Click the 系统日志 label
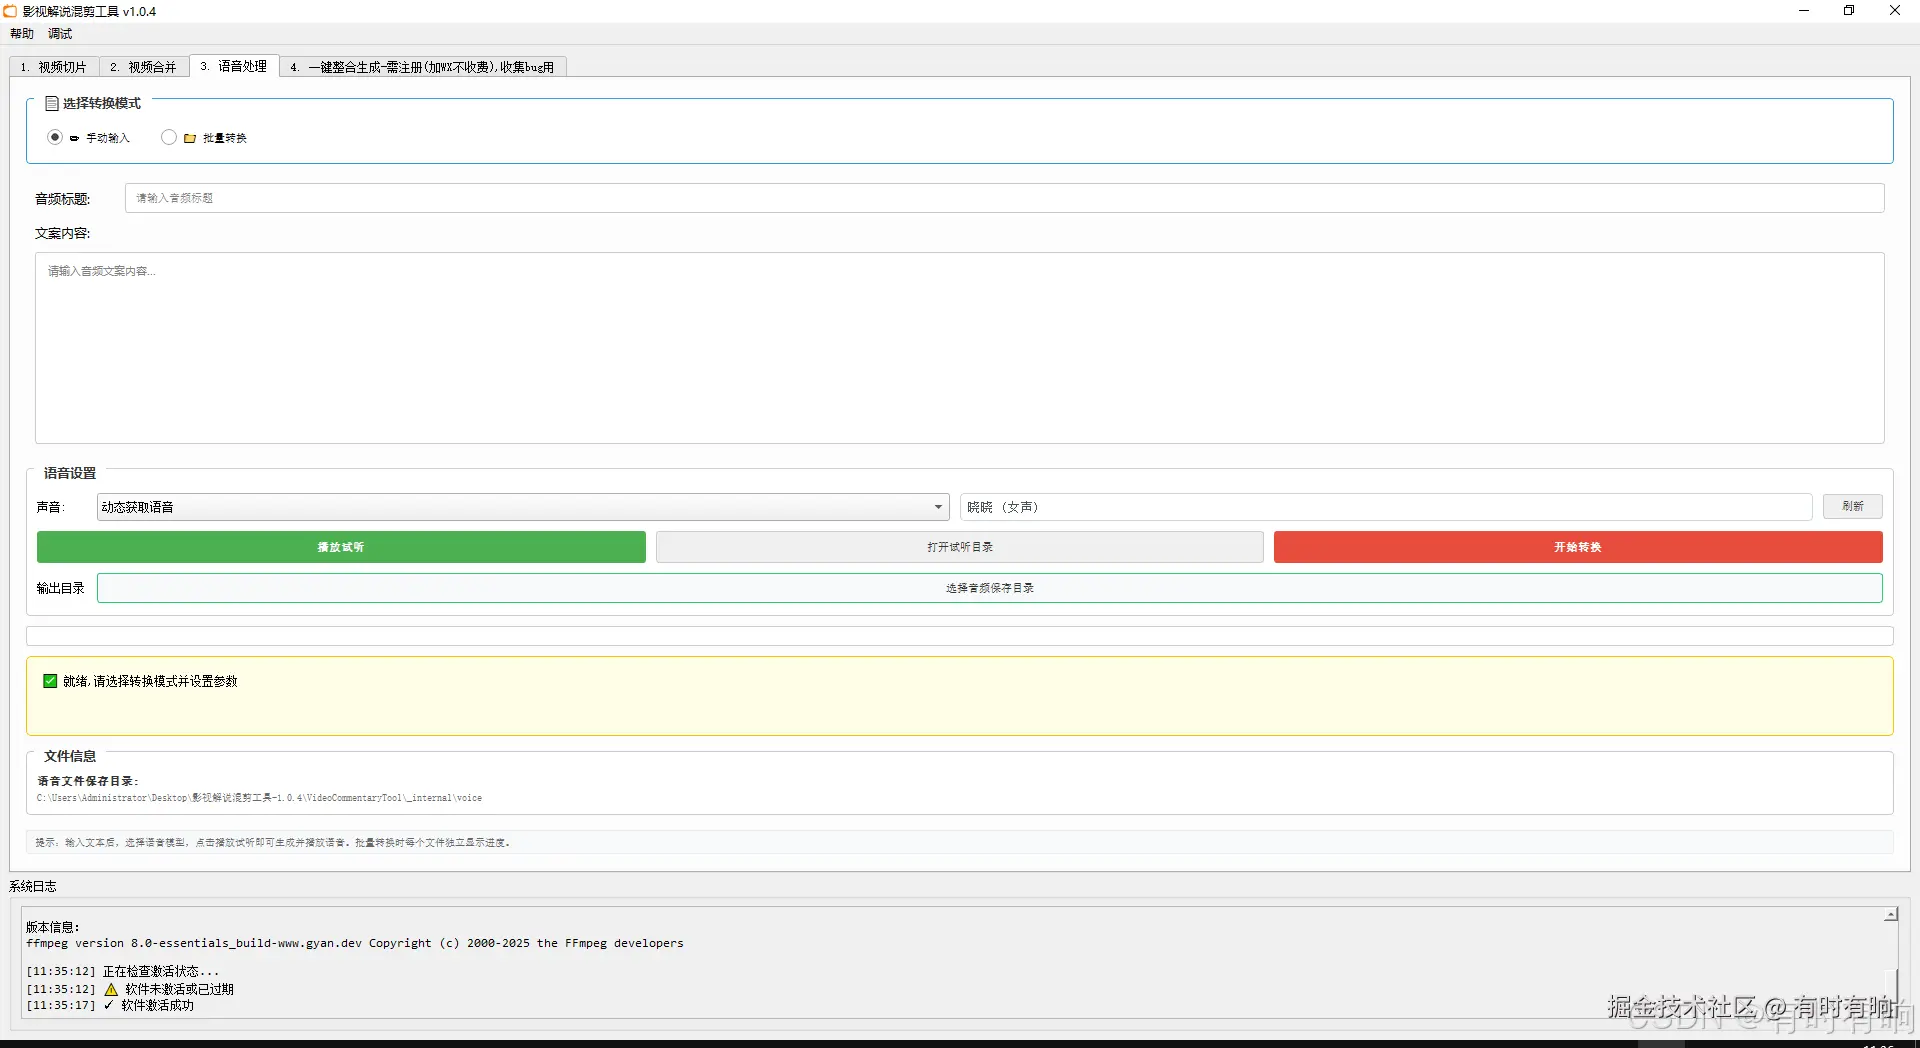Viewport: 1920px width, 1048px height. click(33, 886)
